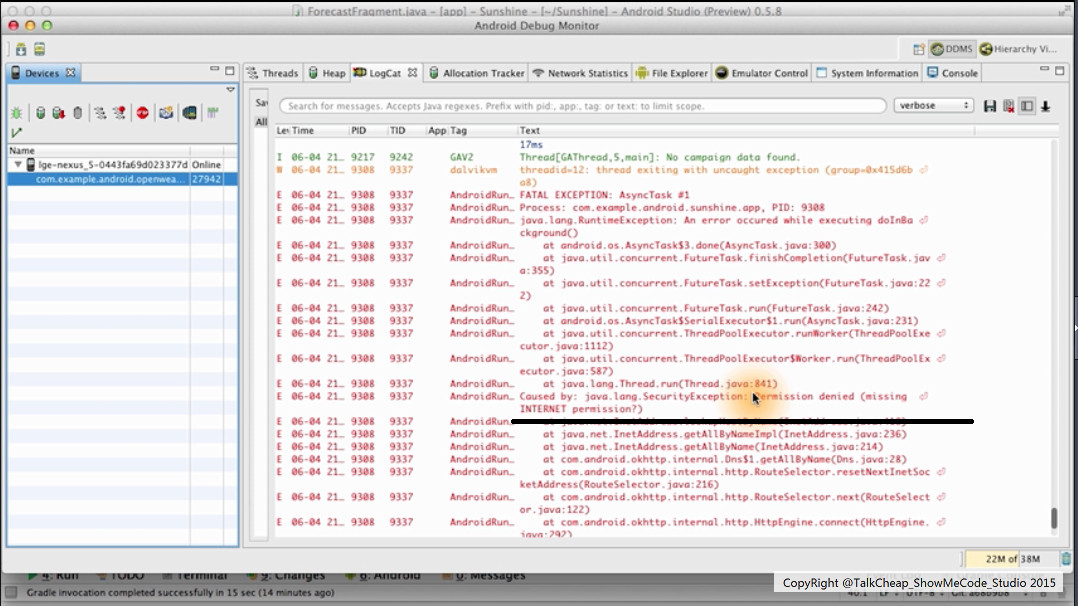Click the PID column header
This screenshot has width=1078, height=606.
tap(366, 130)
